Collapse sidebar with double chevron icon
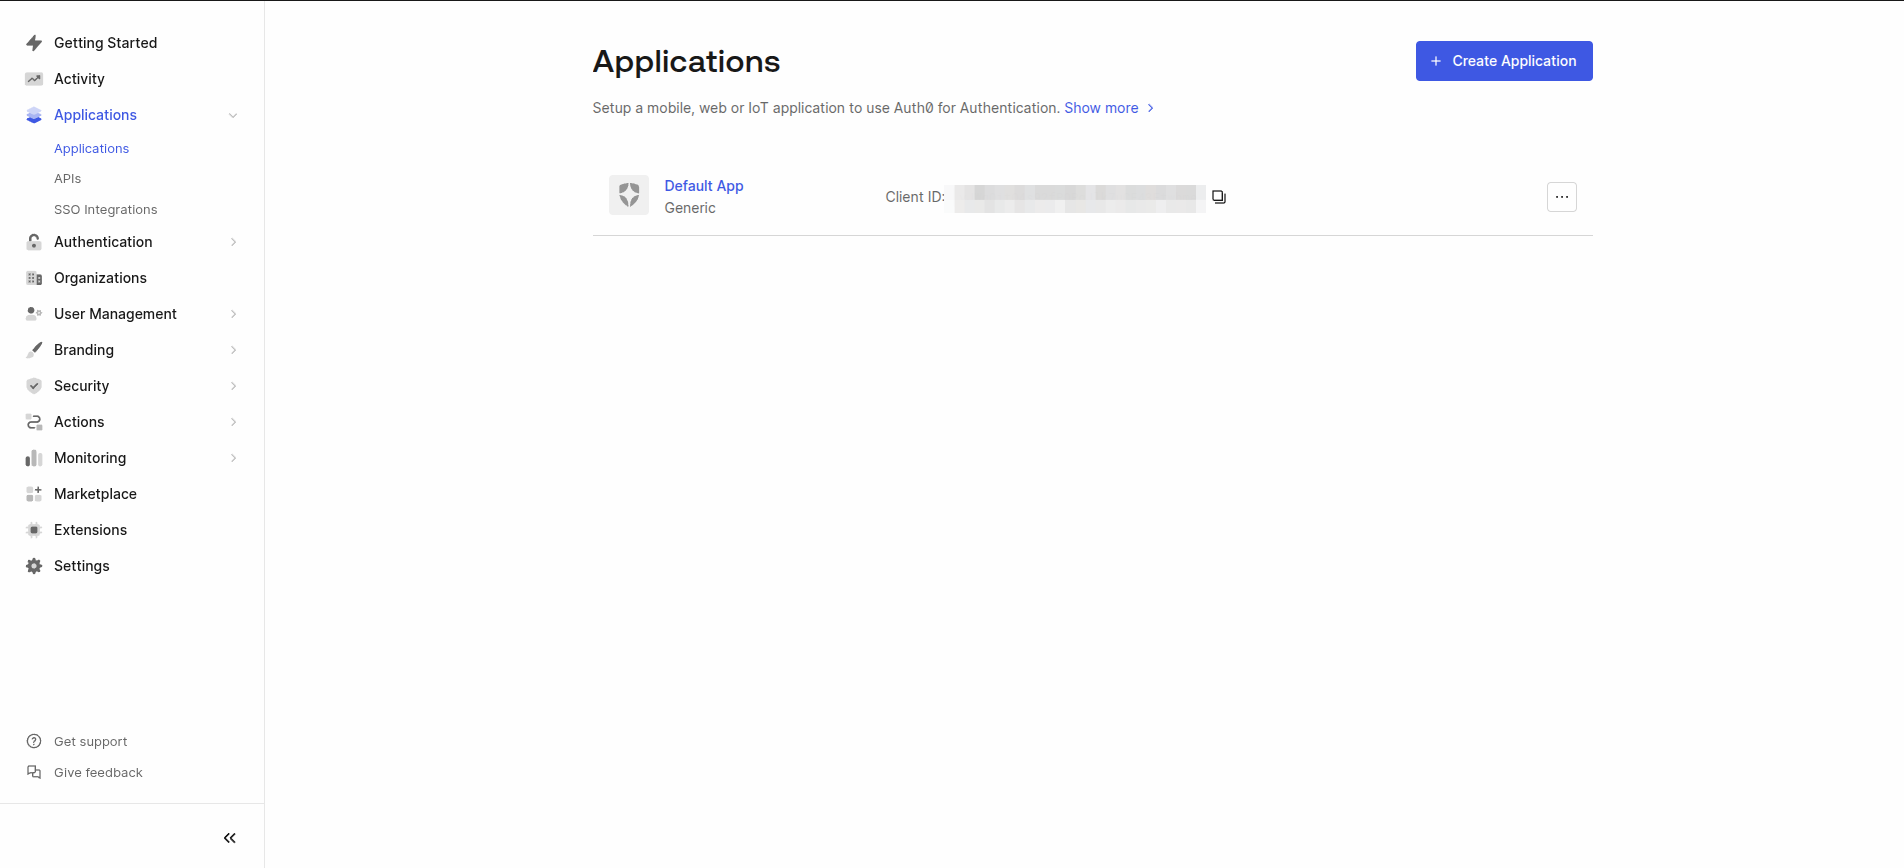1904x868 pixels. click(x=230, y=838)
